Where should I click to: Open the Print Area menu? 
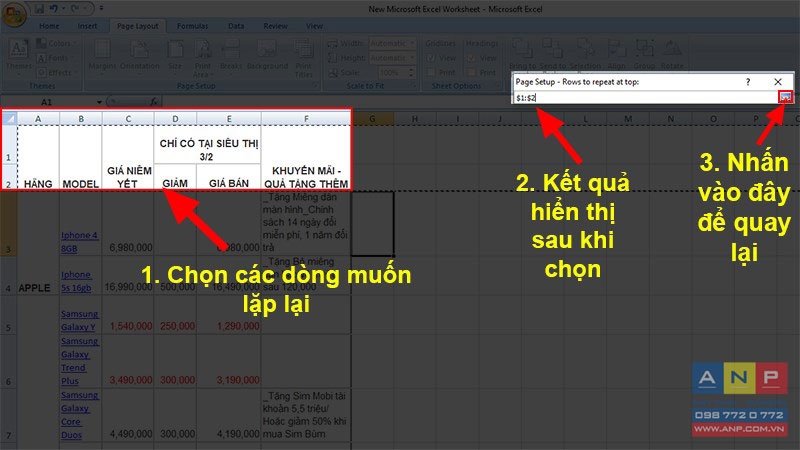[x=203, y=58]
